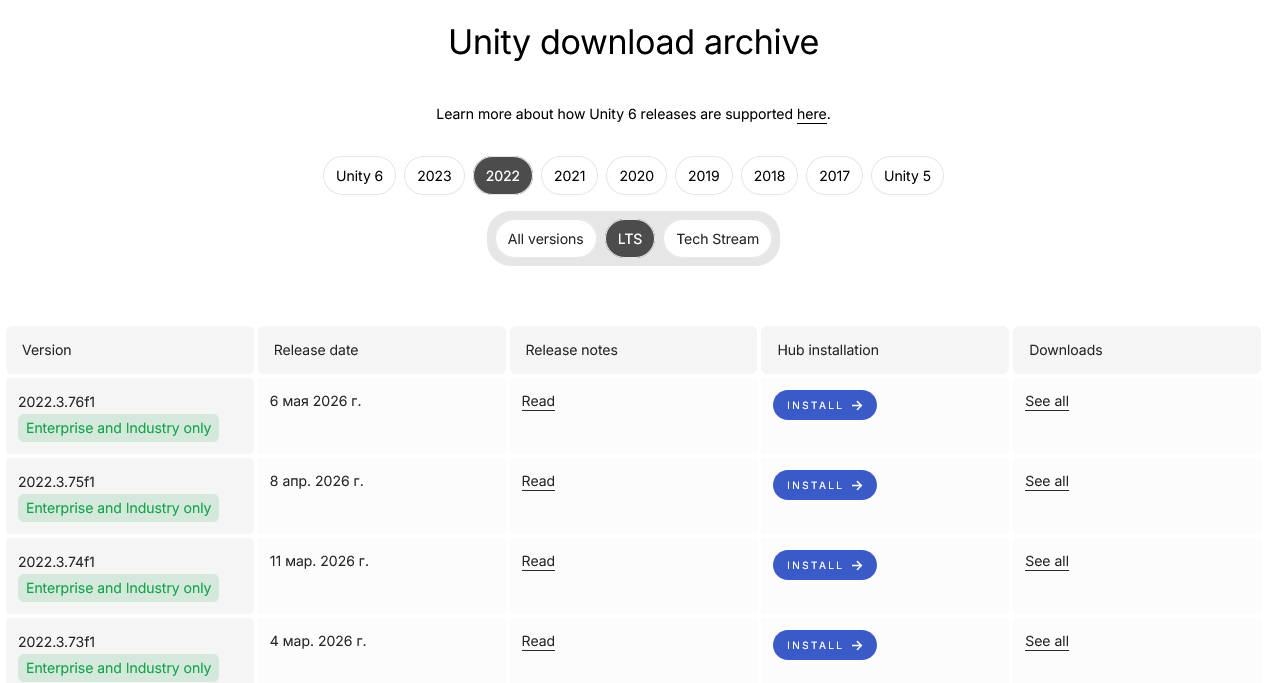Toggle the Tech Stream option

(x=717, y=239)
